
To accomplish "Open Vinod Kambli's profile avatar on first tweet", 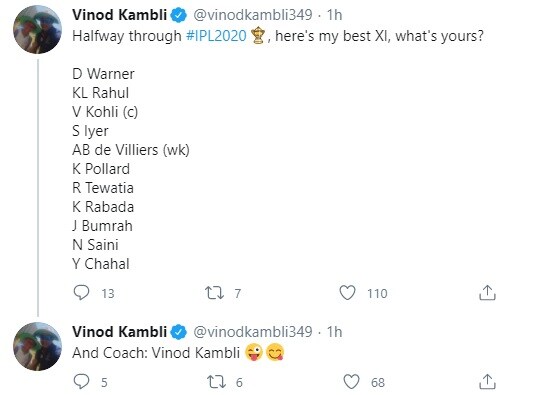I will [38, 29].
